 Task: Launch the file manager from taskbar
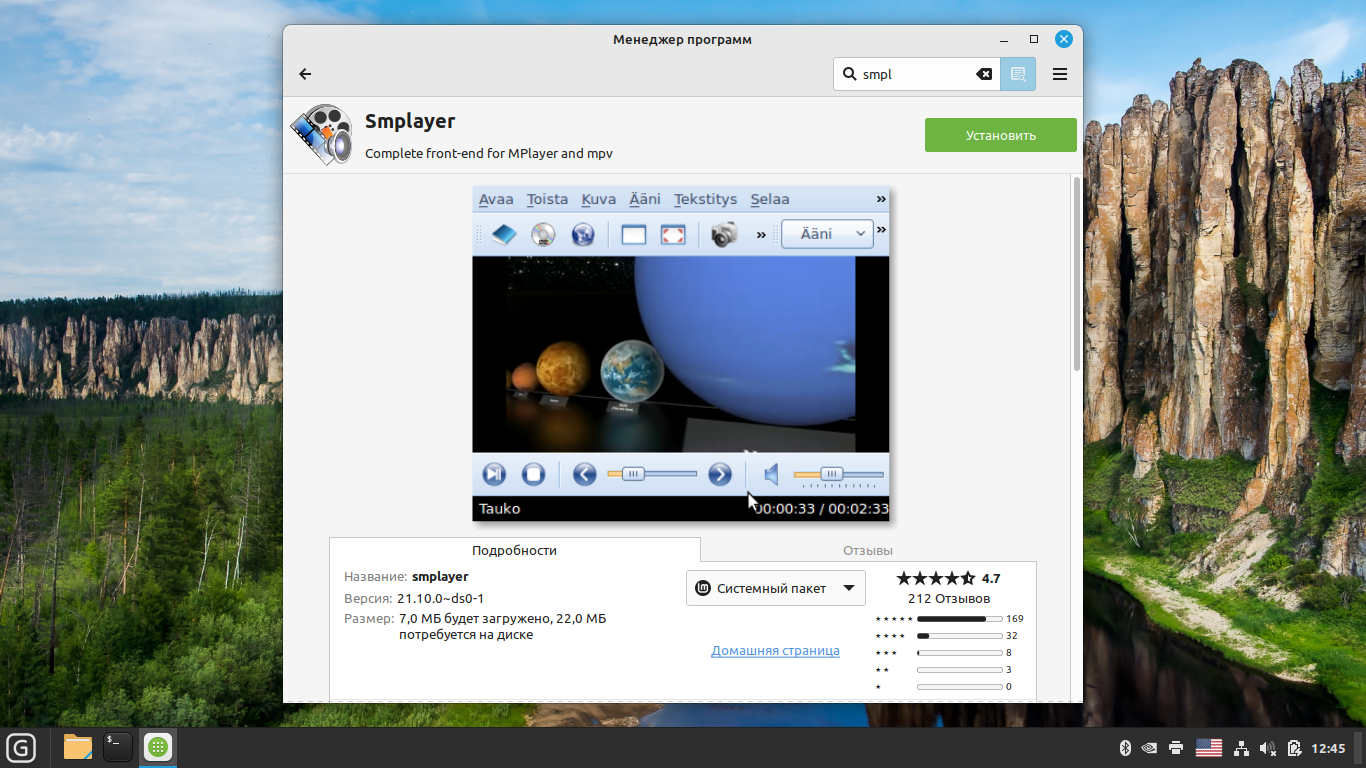[x=77, y=747]
